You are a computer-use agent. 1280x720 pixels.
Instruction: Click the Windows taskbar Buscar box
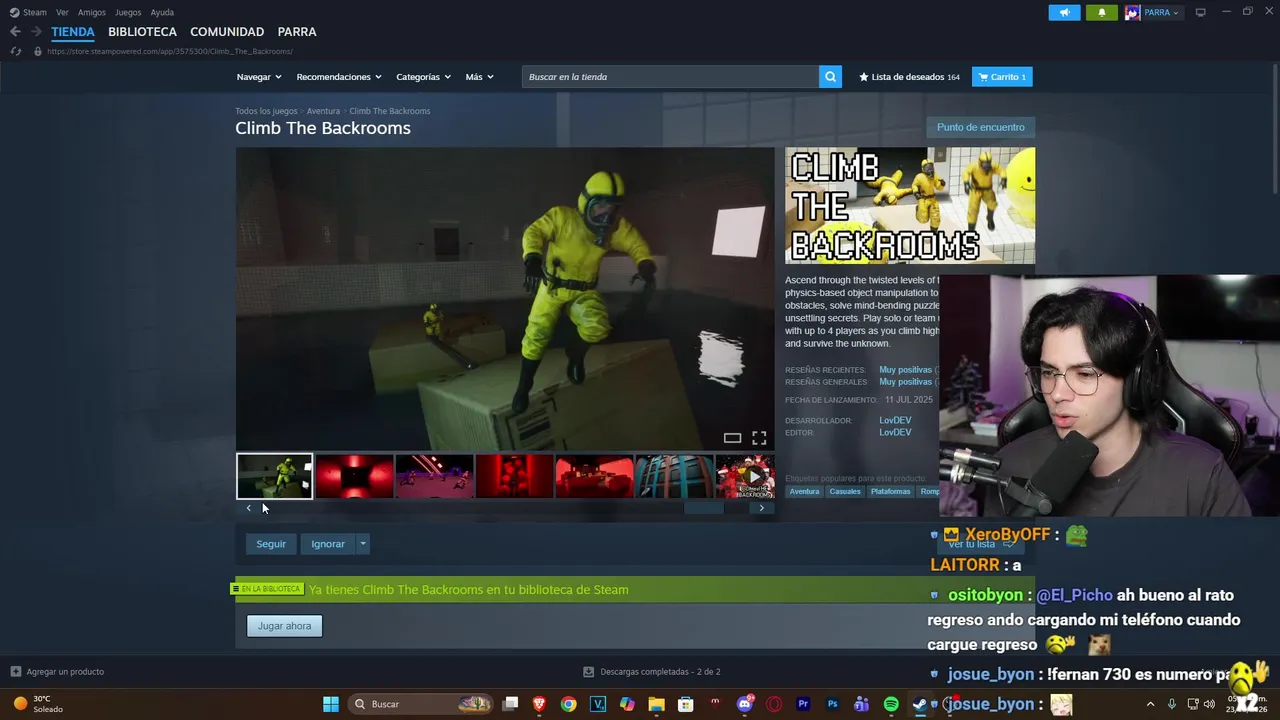tap(421, 704)
